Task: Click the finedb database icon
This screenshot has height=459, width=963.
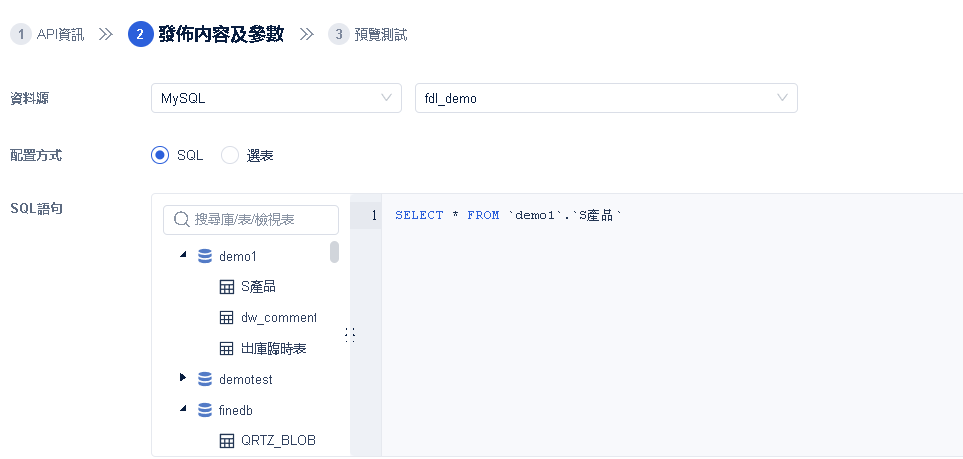Action: (205, 410)
